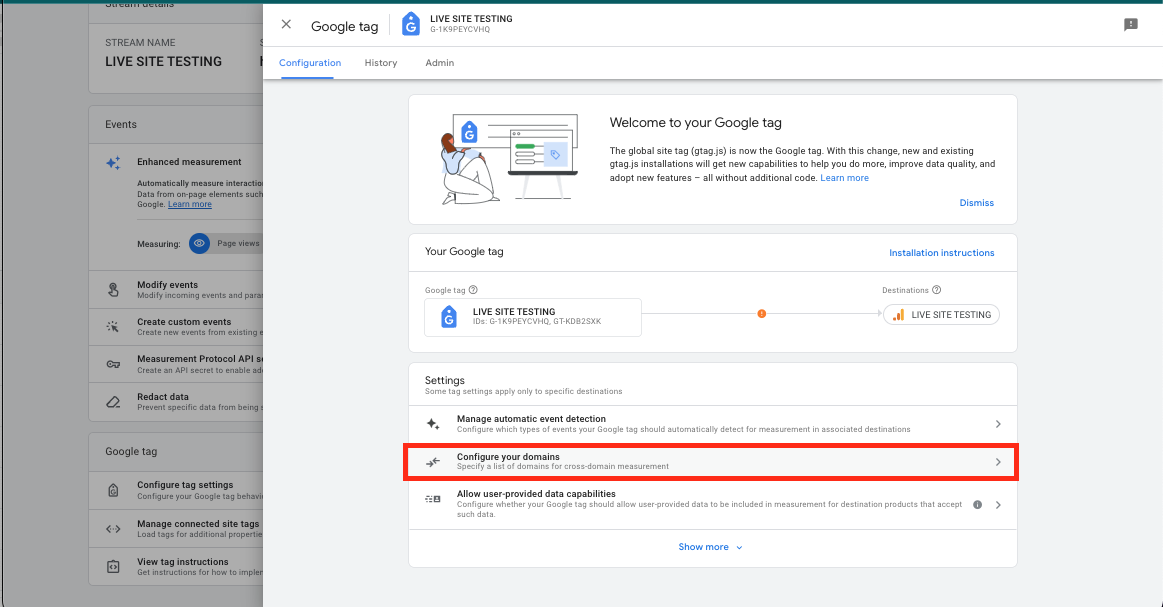
Task: Click Learn more under Enhanced measurement
Action: [190, 205]
